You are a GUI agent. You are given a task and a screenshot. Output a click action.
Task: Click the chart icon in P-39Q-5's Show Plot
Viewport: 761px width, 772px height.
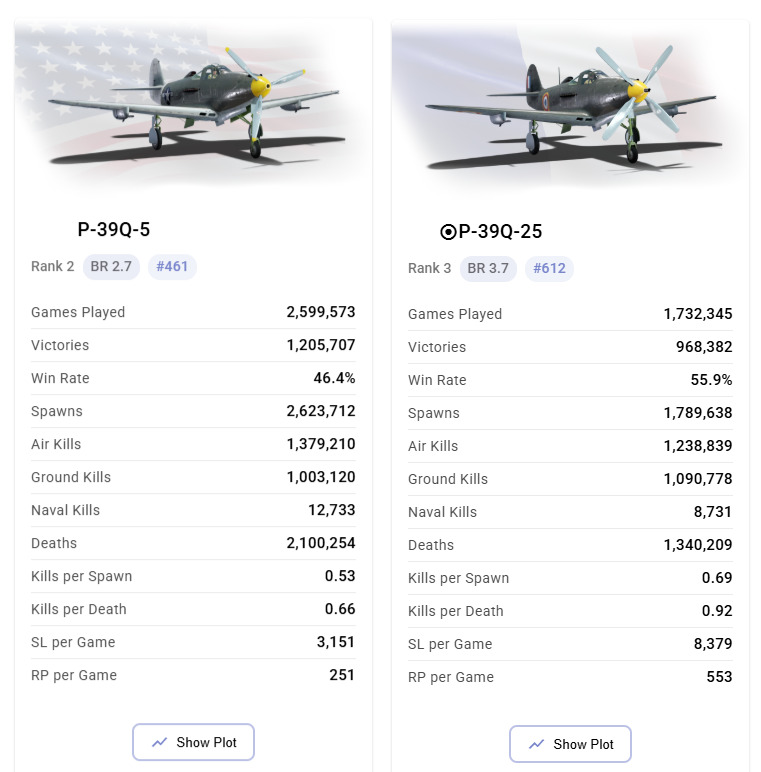pos(159,742)
